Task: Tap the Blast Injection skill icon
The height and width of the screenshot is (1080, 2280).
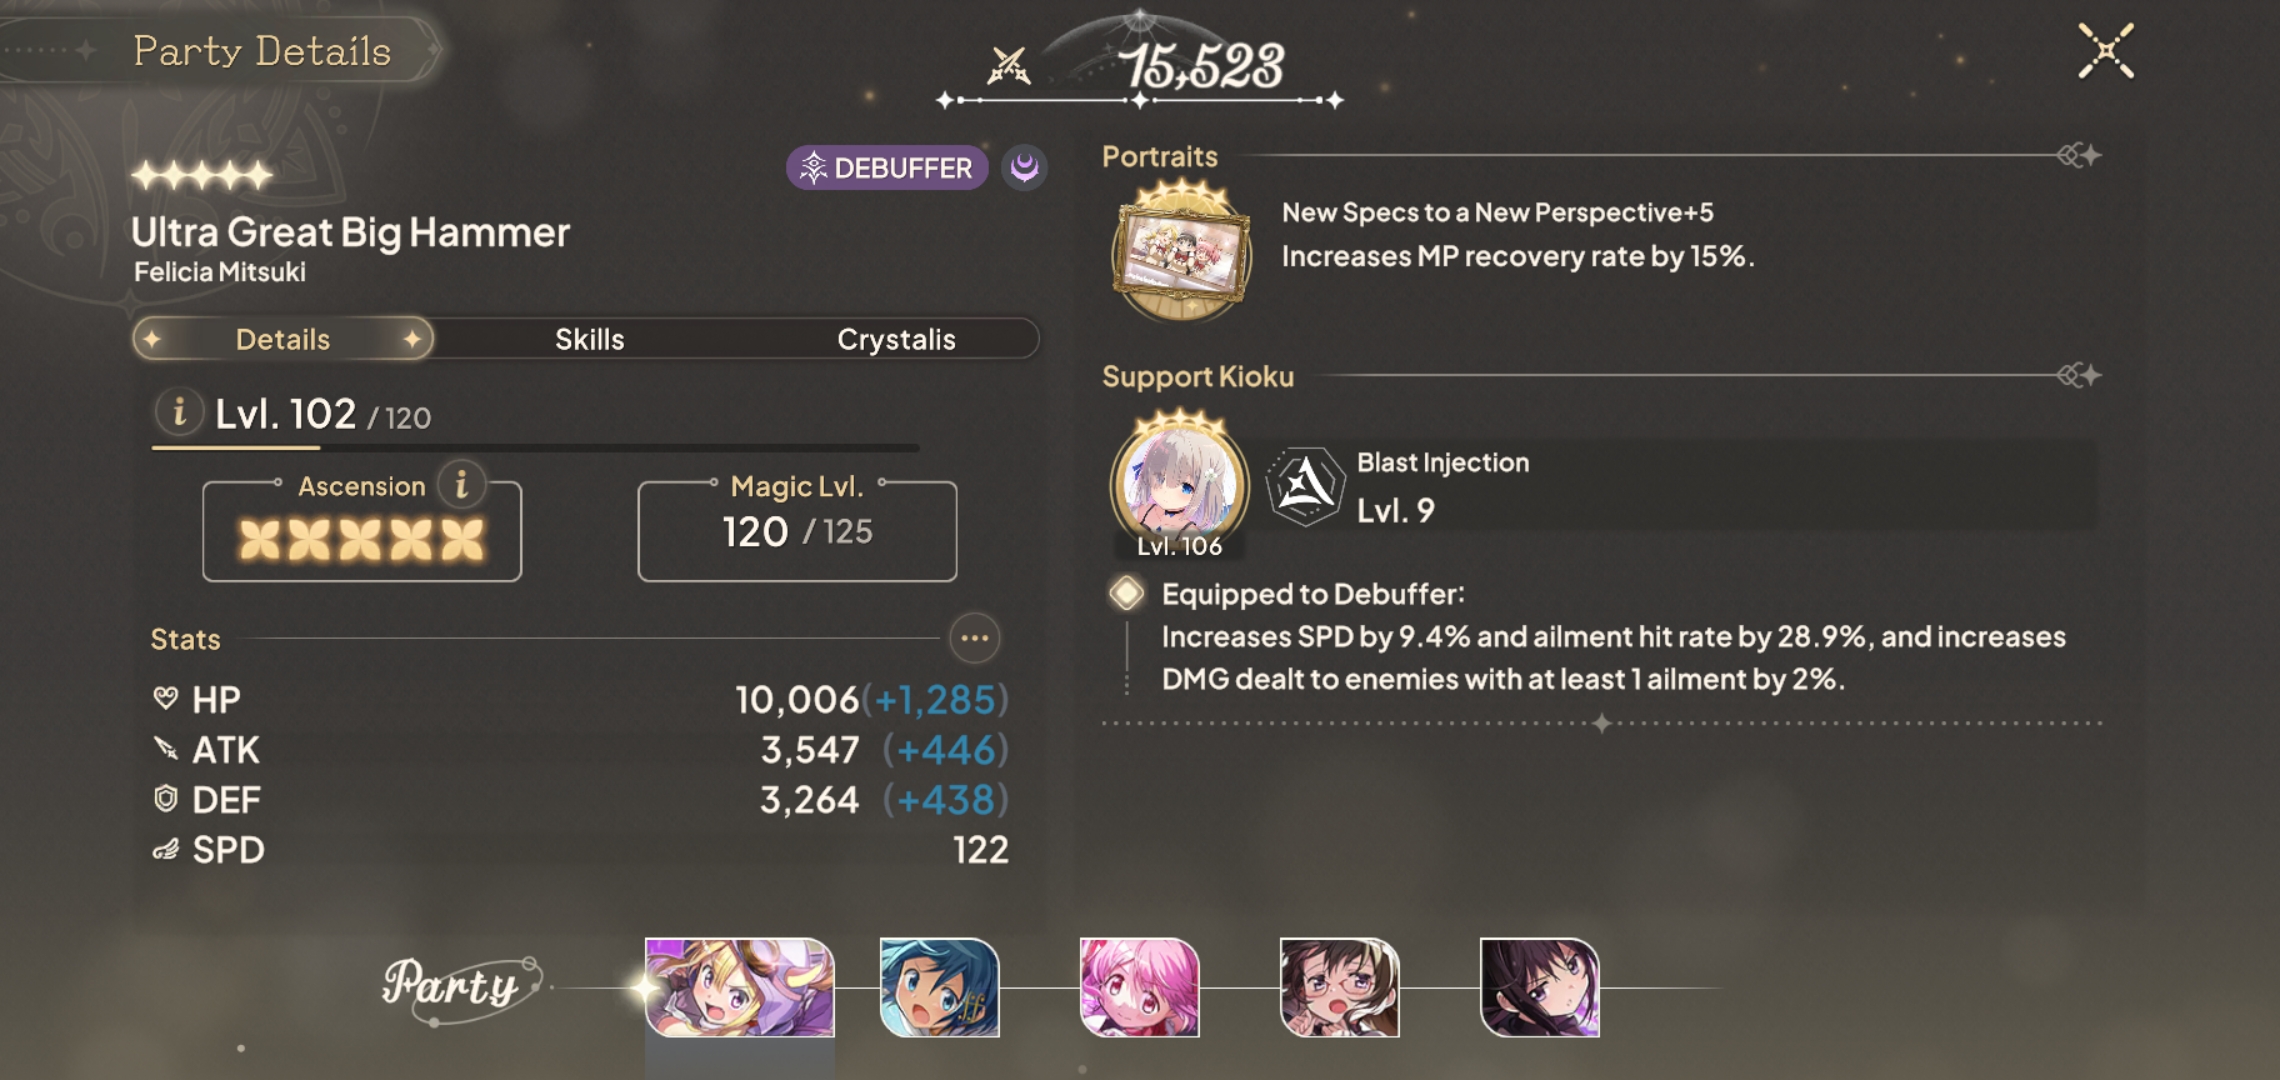Action: click(1303, 487)
